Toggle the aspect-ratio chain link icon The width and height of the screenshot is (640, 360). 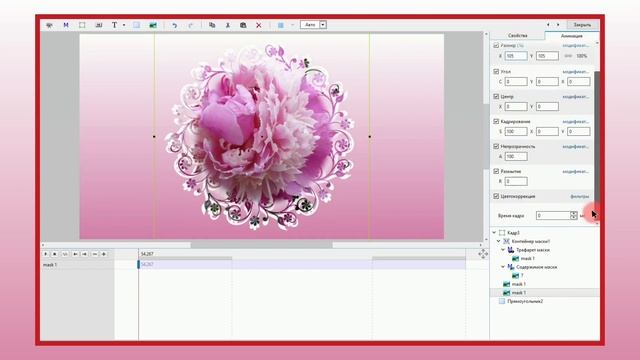coord(568,56)
